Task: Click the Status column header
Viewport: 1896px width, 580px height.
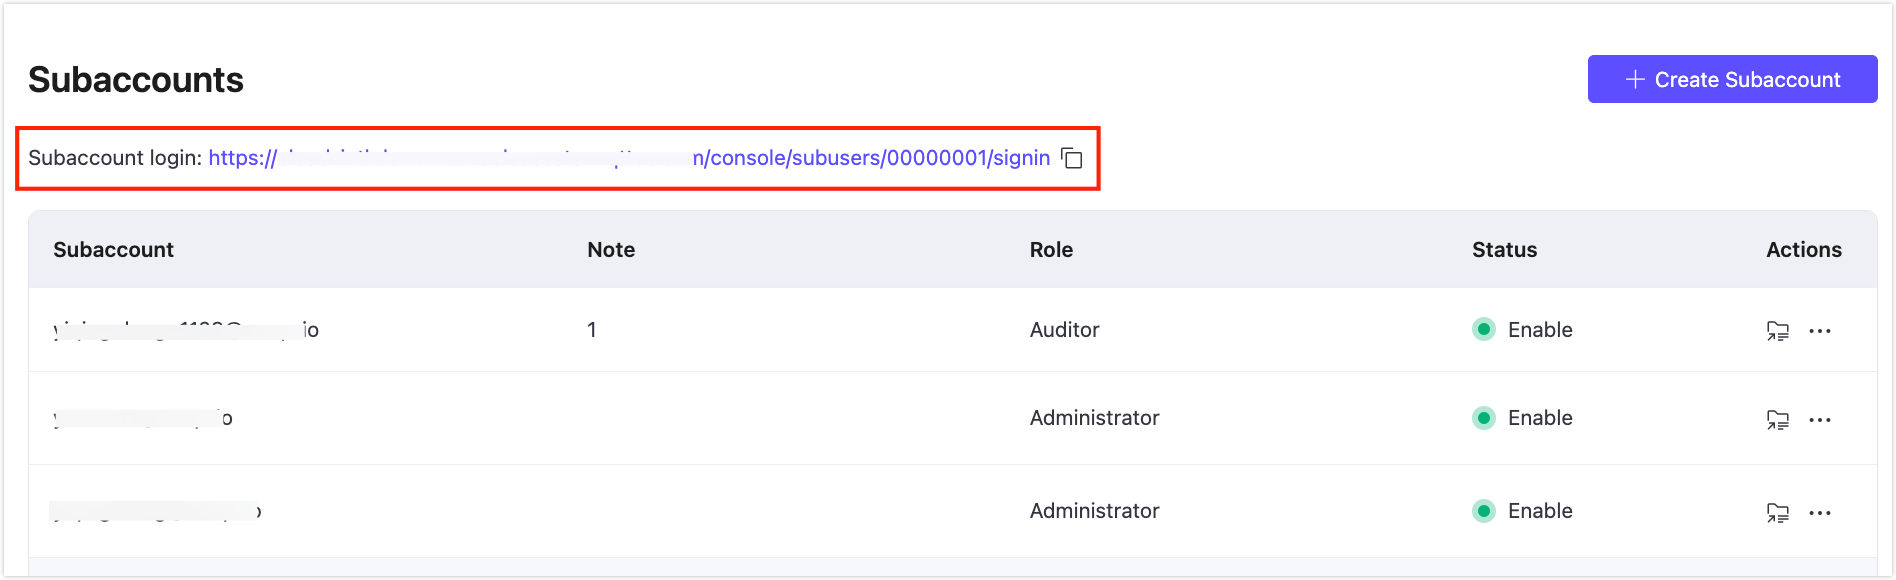Action: (1504, 250)
